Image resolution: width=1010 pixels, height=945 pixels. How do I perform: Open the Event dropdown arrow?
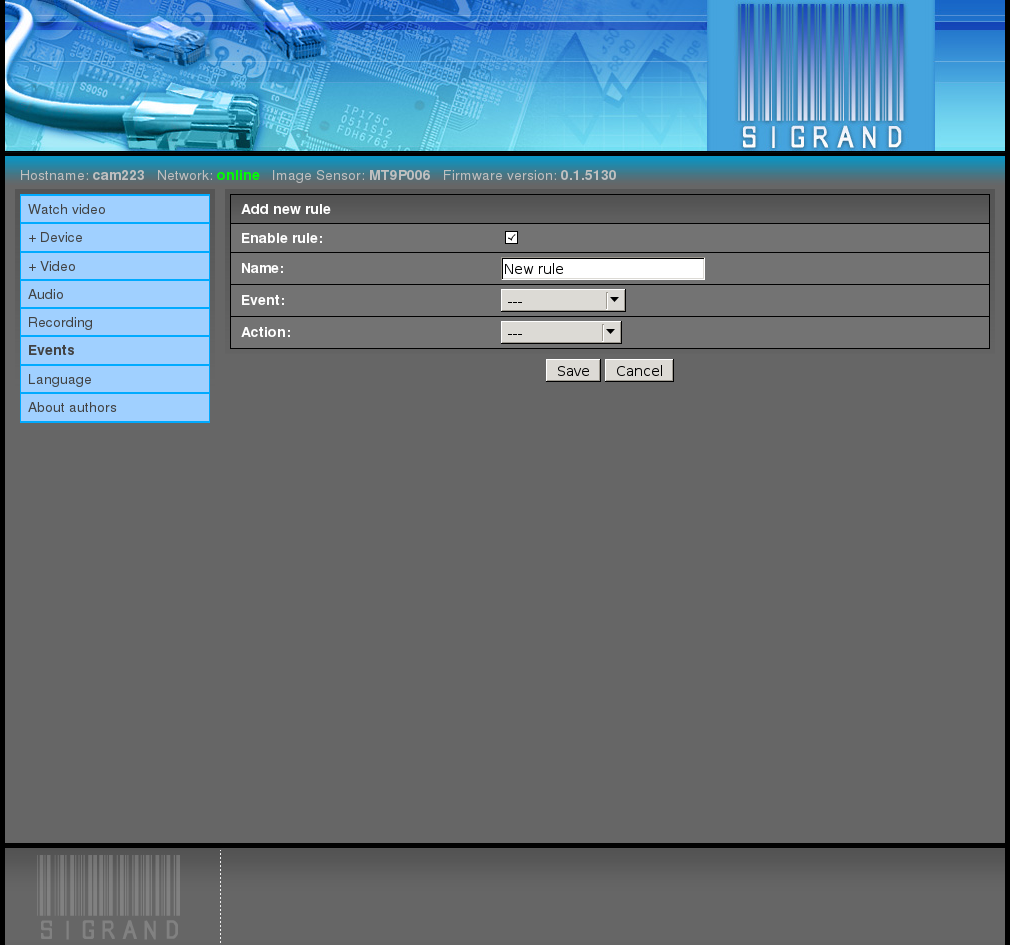click(615, 300)
